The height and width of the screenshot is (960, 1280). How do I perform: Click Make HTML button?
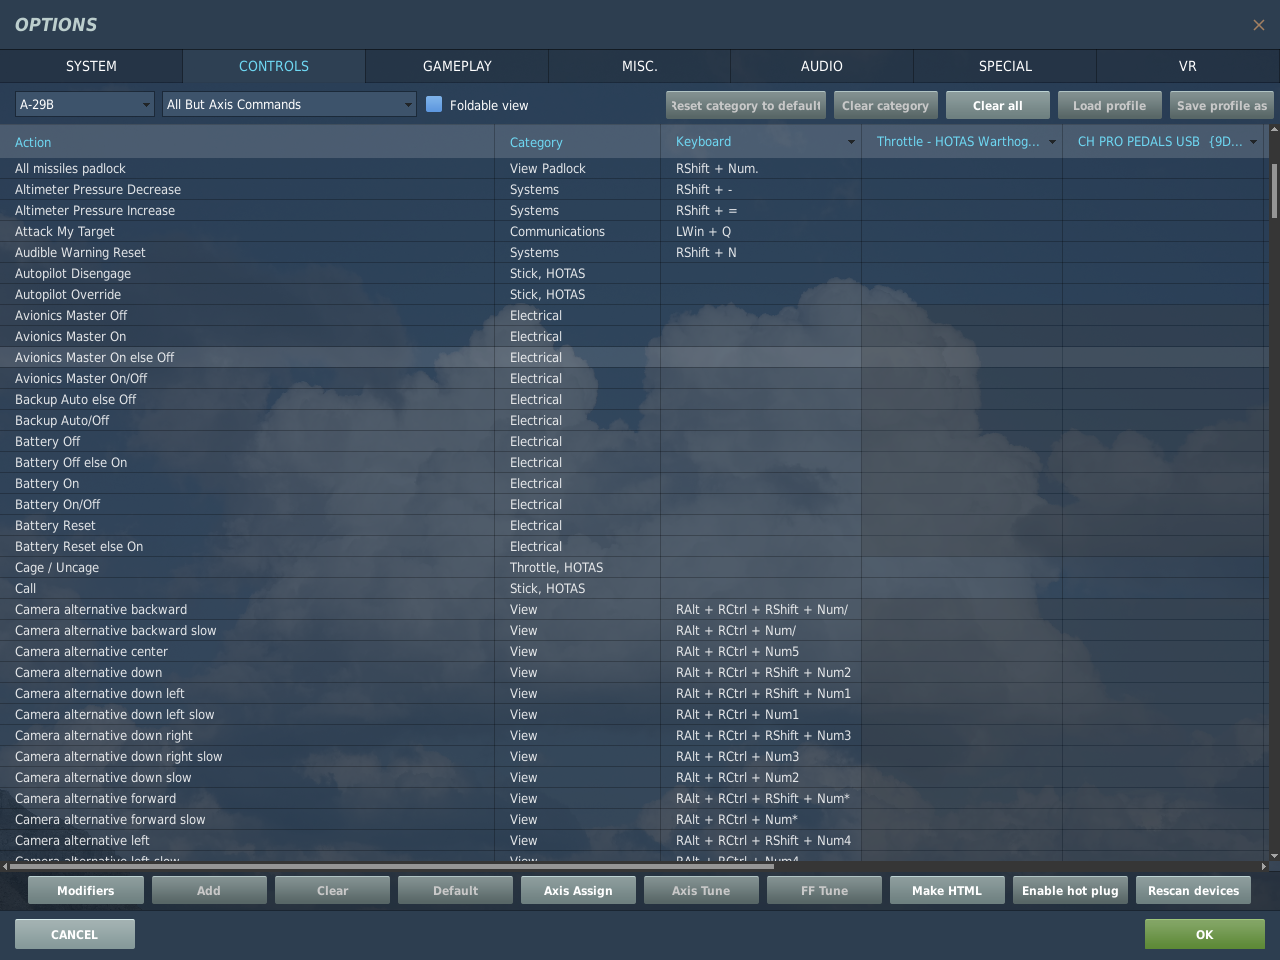pos(947,890)
